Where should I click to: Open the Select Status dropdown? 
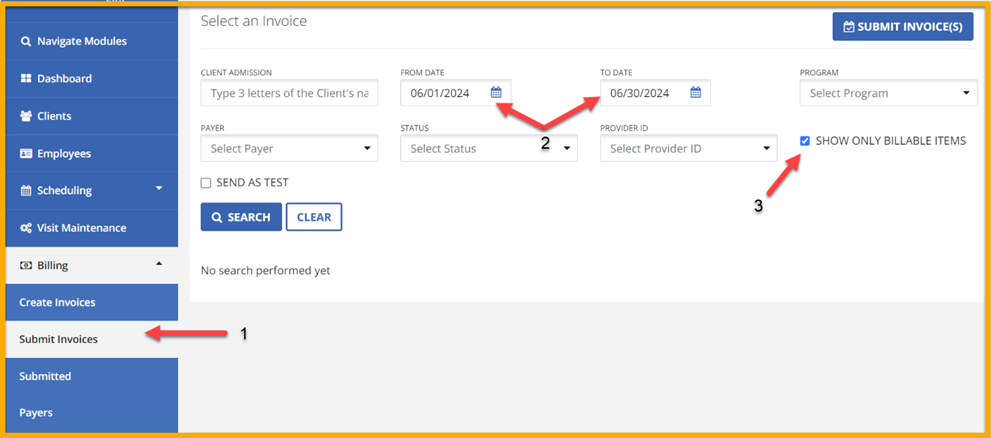pos(488,149)
